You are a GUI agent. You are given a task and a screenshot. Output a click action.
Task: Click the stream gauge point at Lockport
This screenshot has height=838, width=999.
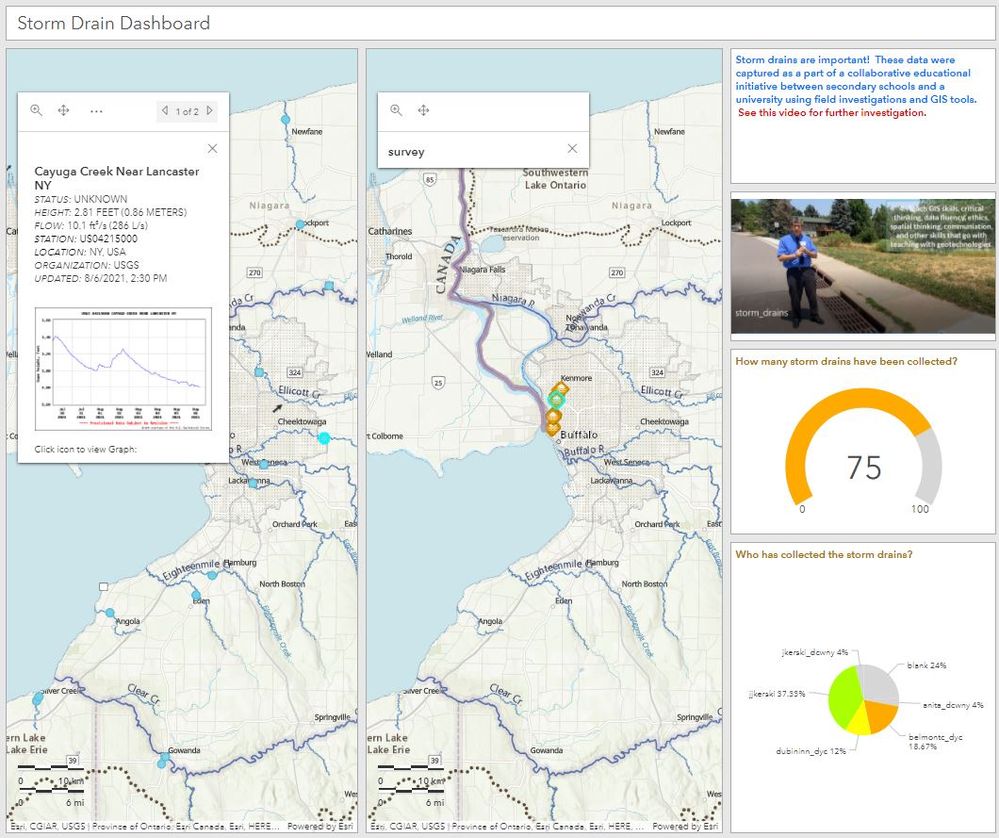pos(300,224)
